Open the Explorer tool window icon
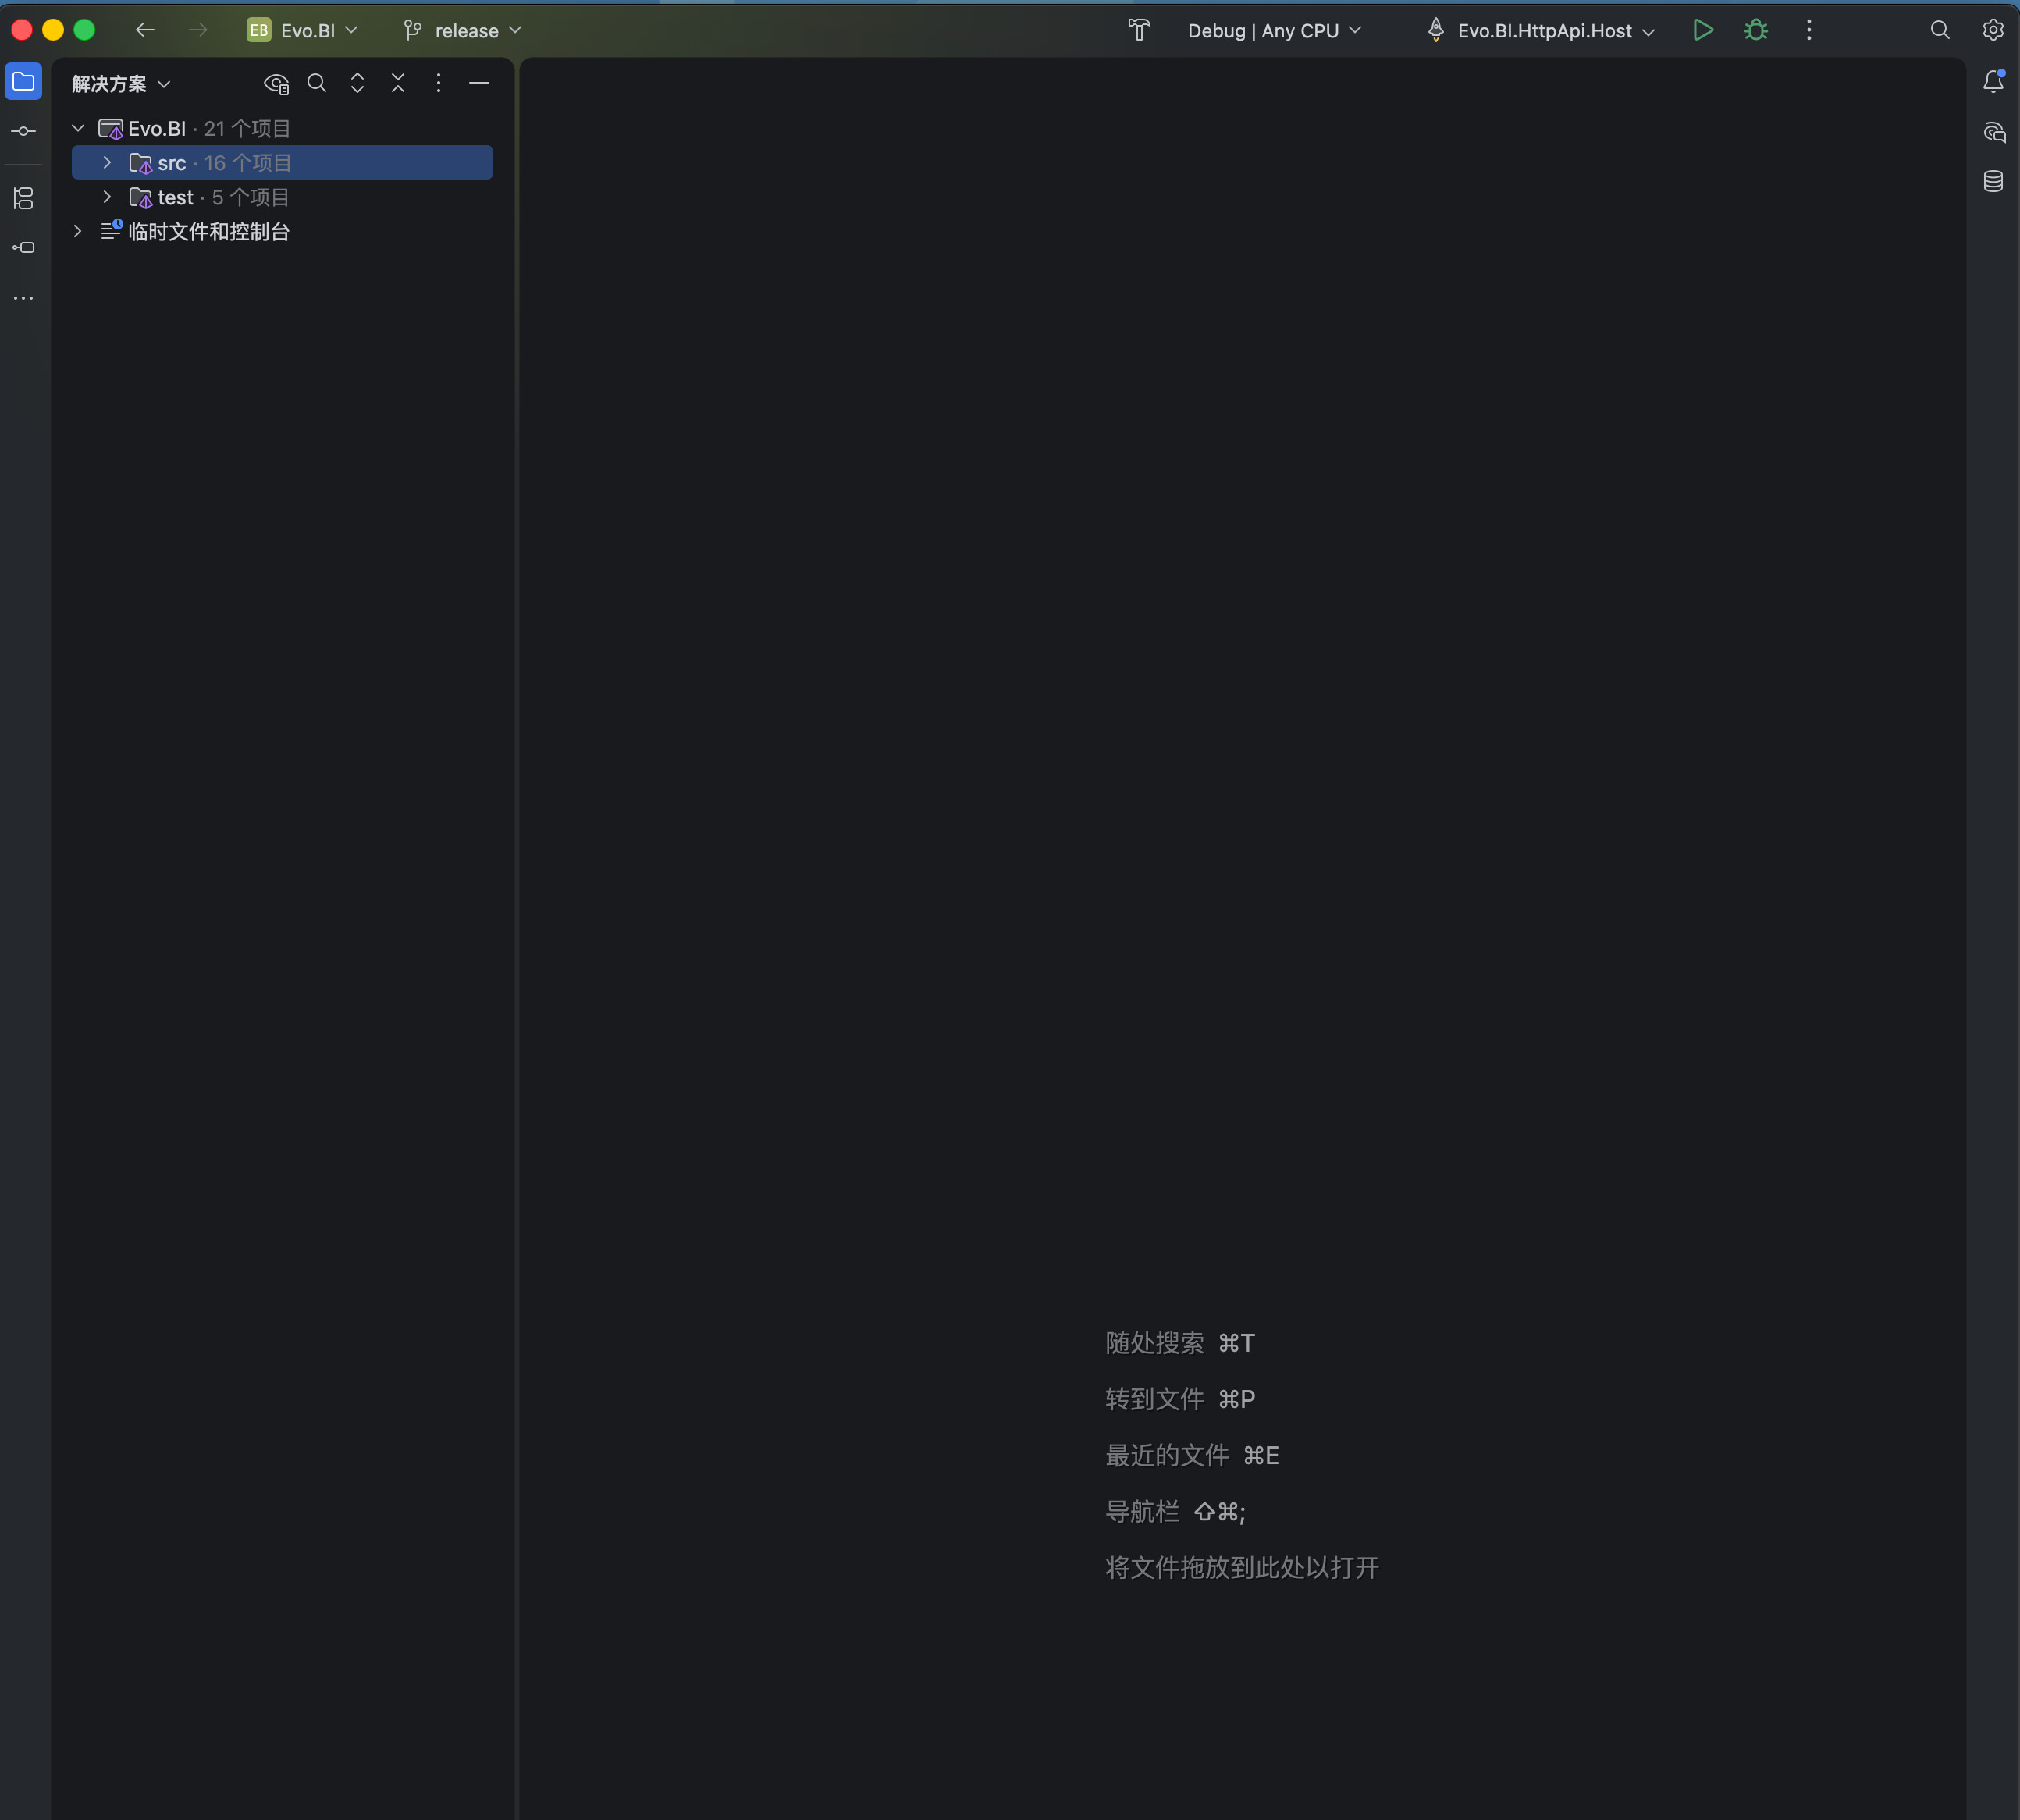Screen dimensions: 2020x1820 [x=23, y=82]
